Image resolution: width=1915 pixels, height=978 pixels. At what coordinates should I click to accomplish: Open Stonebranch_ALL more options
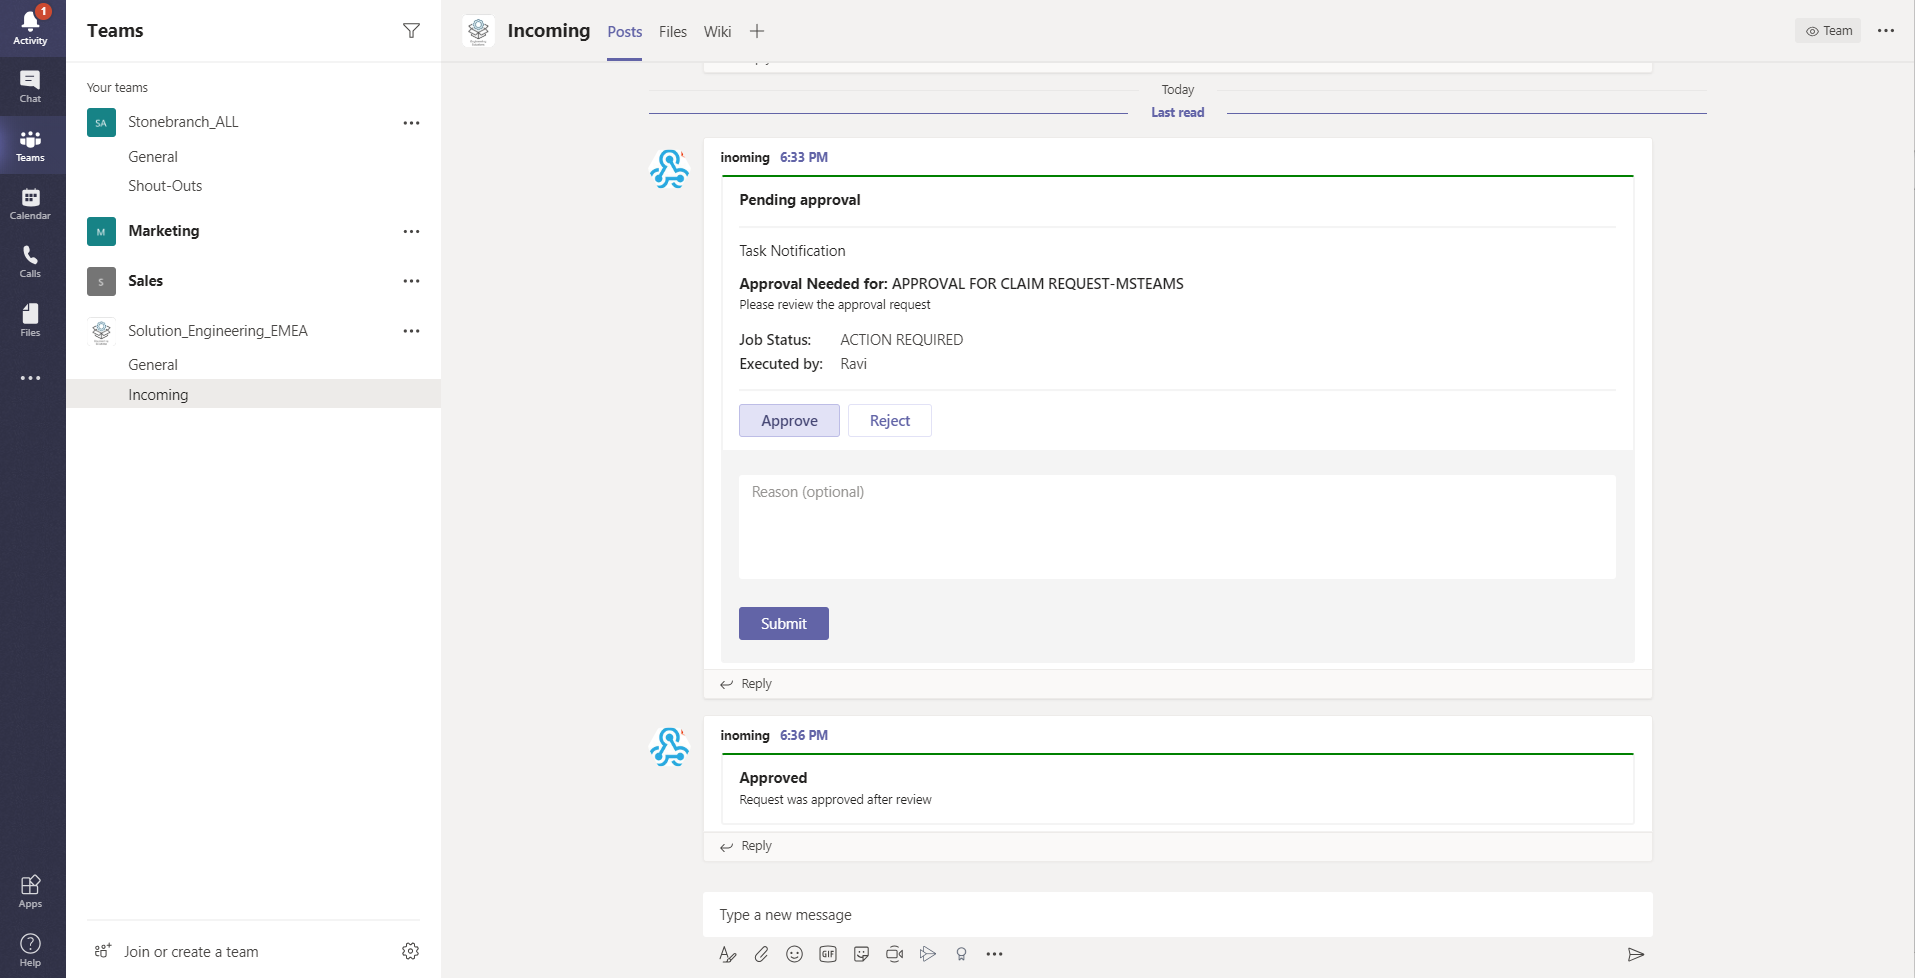coord(411,123)
